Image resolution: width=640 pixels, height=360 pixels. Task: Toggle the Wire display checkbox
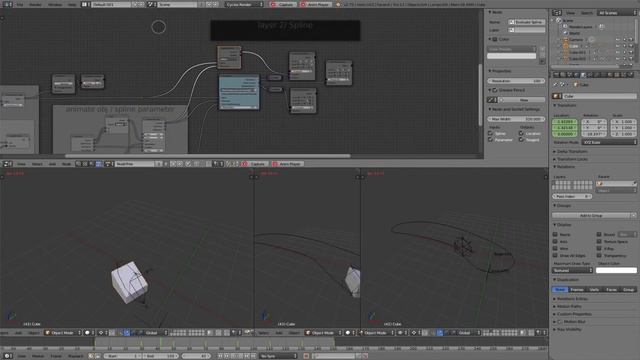click(555, 248)
